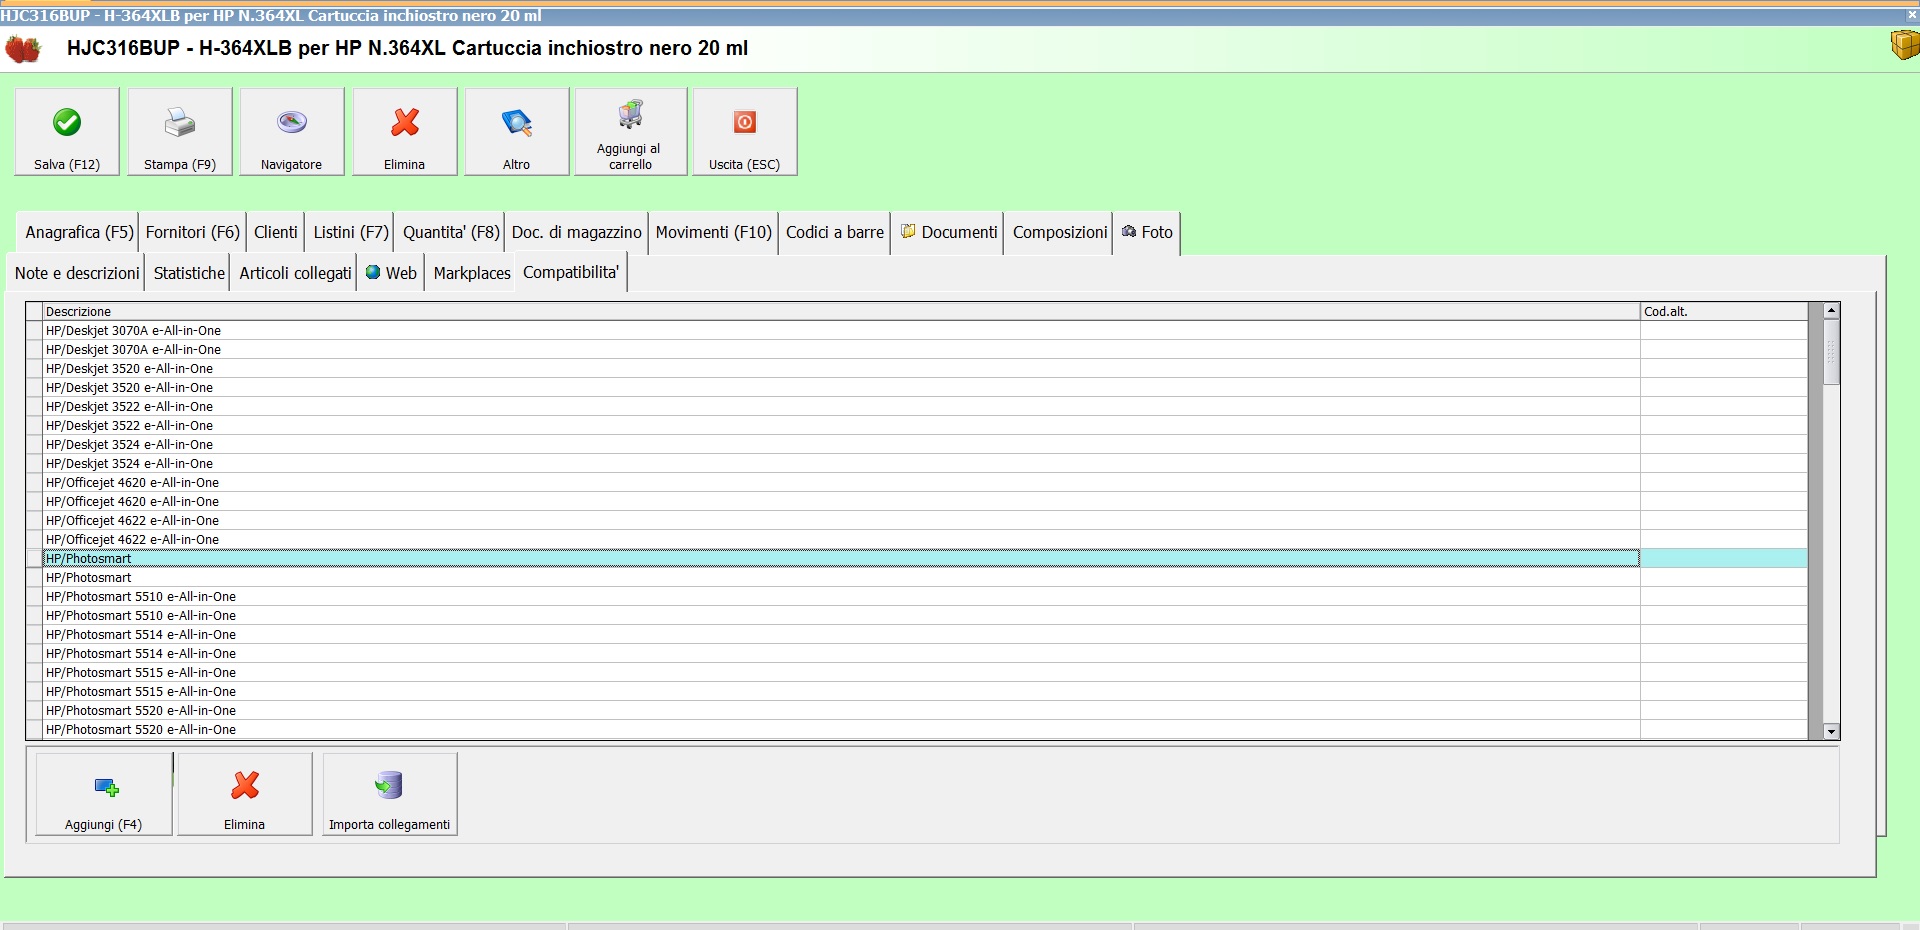Image resolution: width=1920 pixels, height=930 pixels.
Task: Click the scrollbar up arrow
Action: coord(1832,311)
